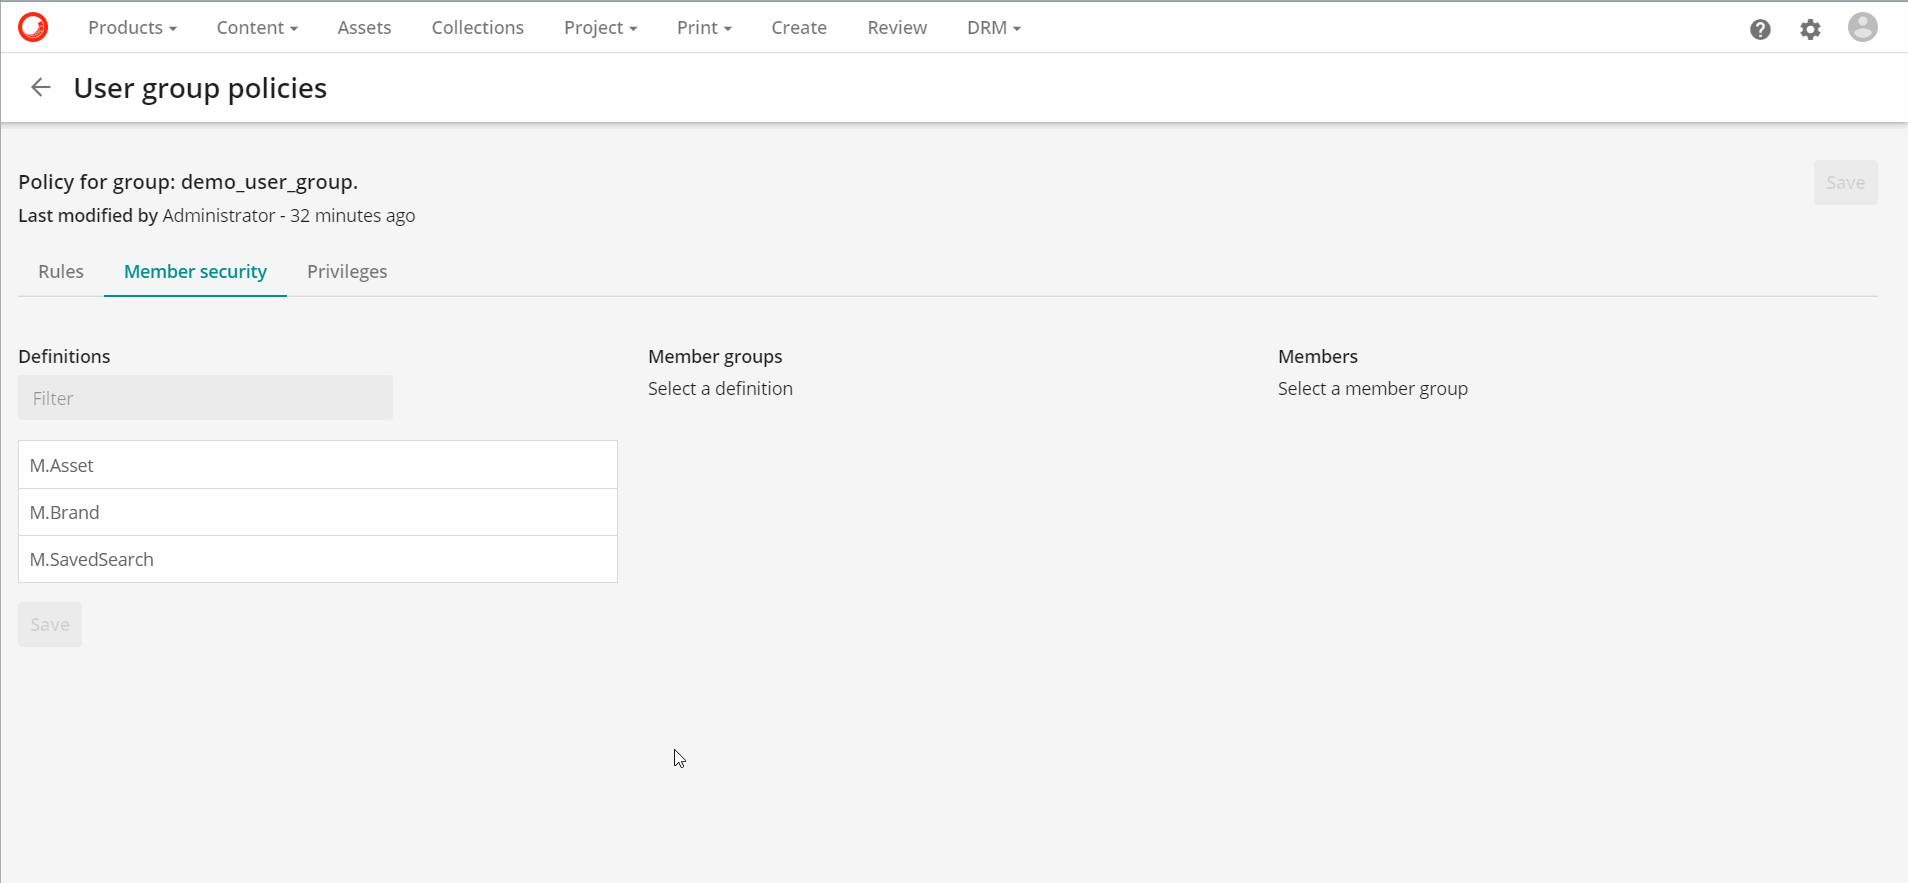Open the user profile avatar
Screen dimensions: 1908x883
(1862, 27)
